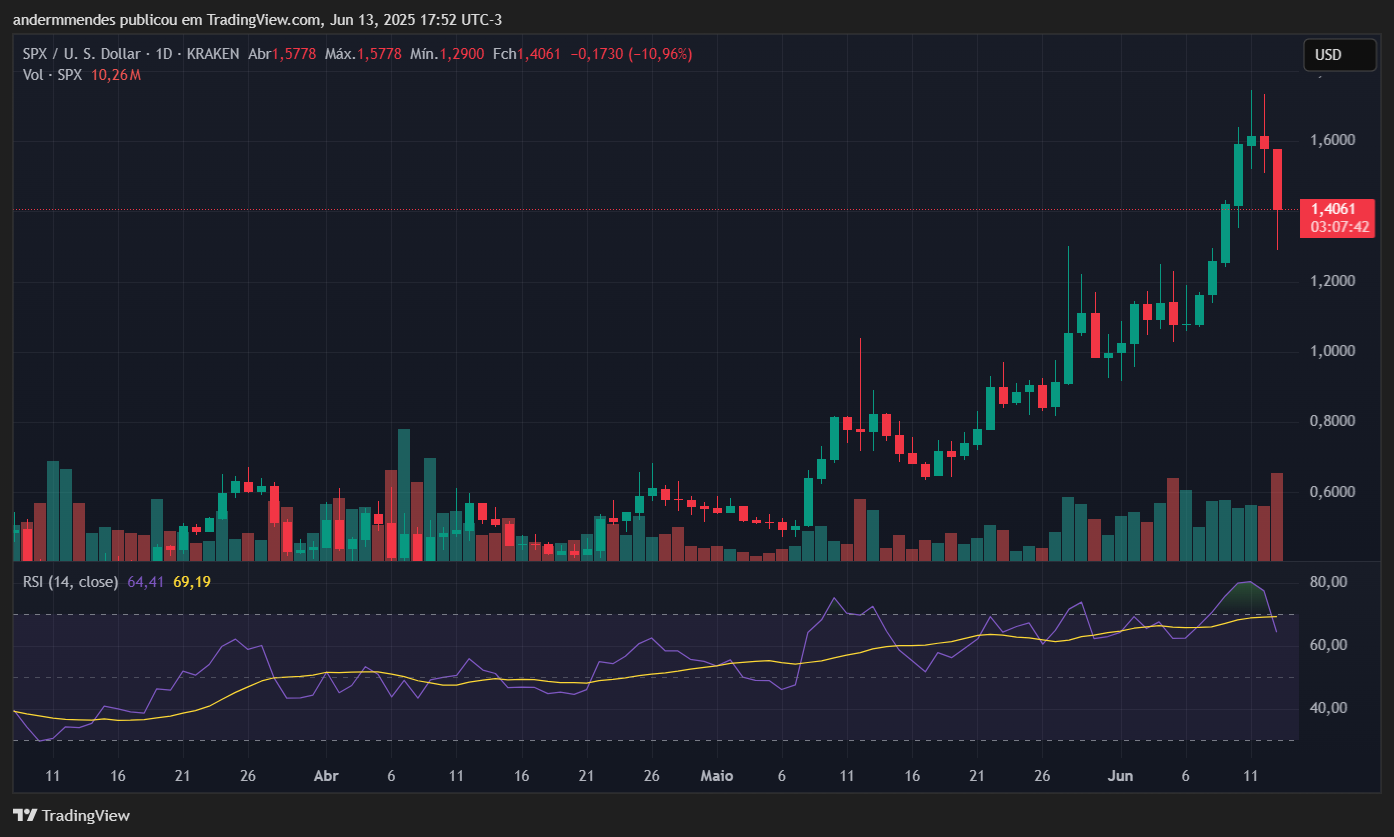Click the SPX / U. S. Dollar symbol title
This screenshot has width=1394, height=837.
pos(85,54)
